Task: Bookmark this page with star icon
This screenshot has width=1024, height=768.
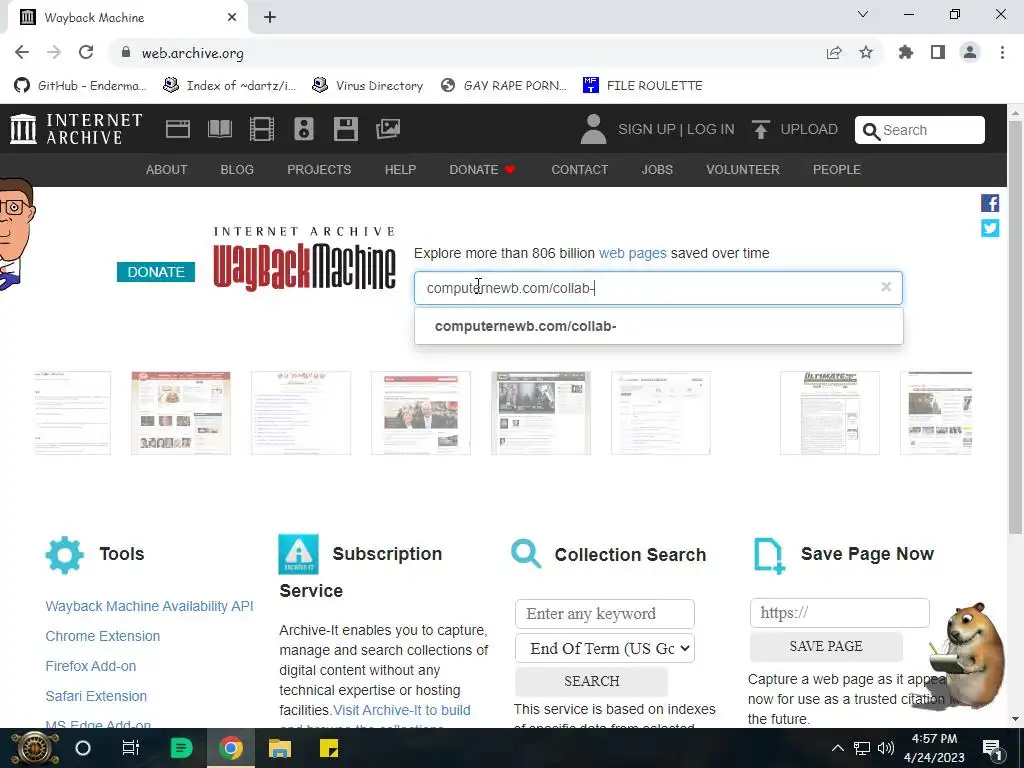Action: 866,52
